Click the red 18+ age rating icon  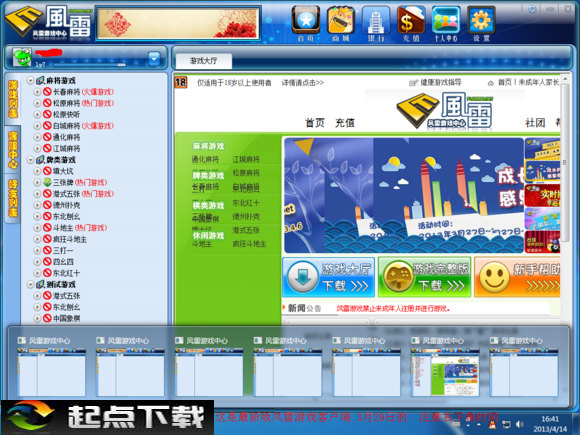pos(181,82)
